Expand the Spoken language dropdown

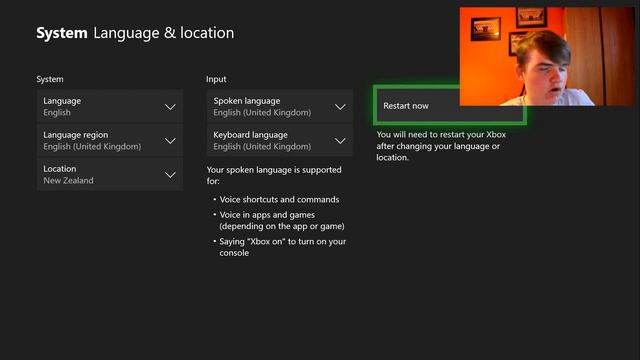point(280,107)
